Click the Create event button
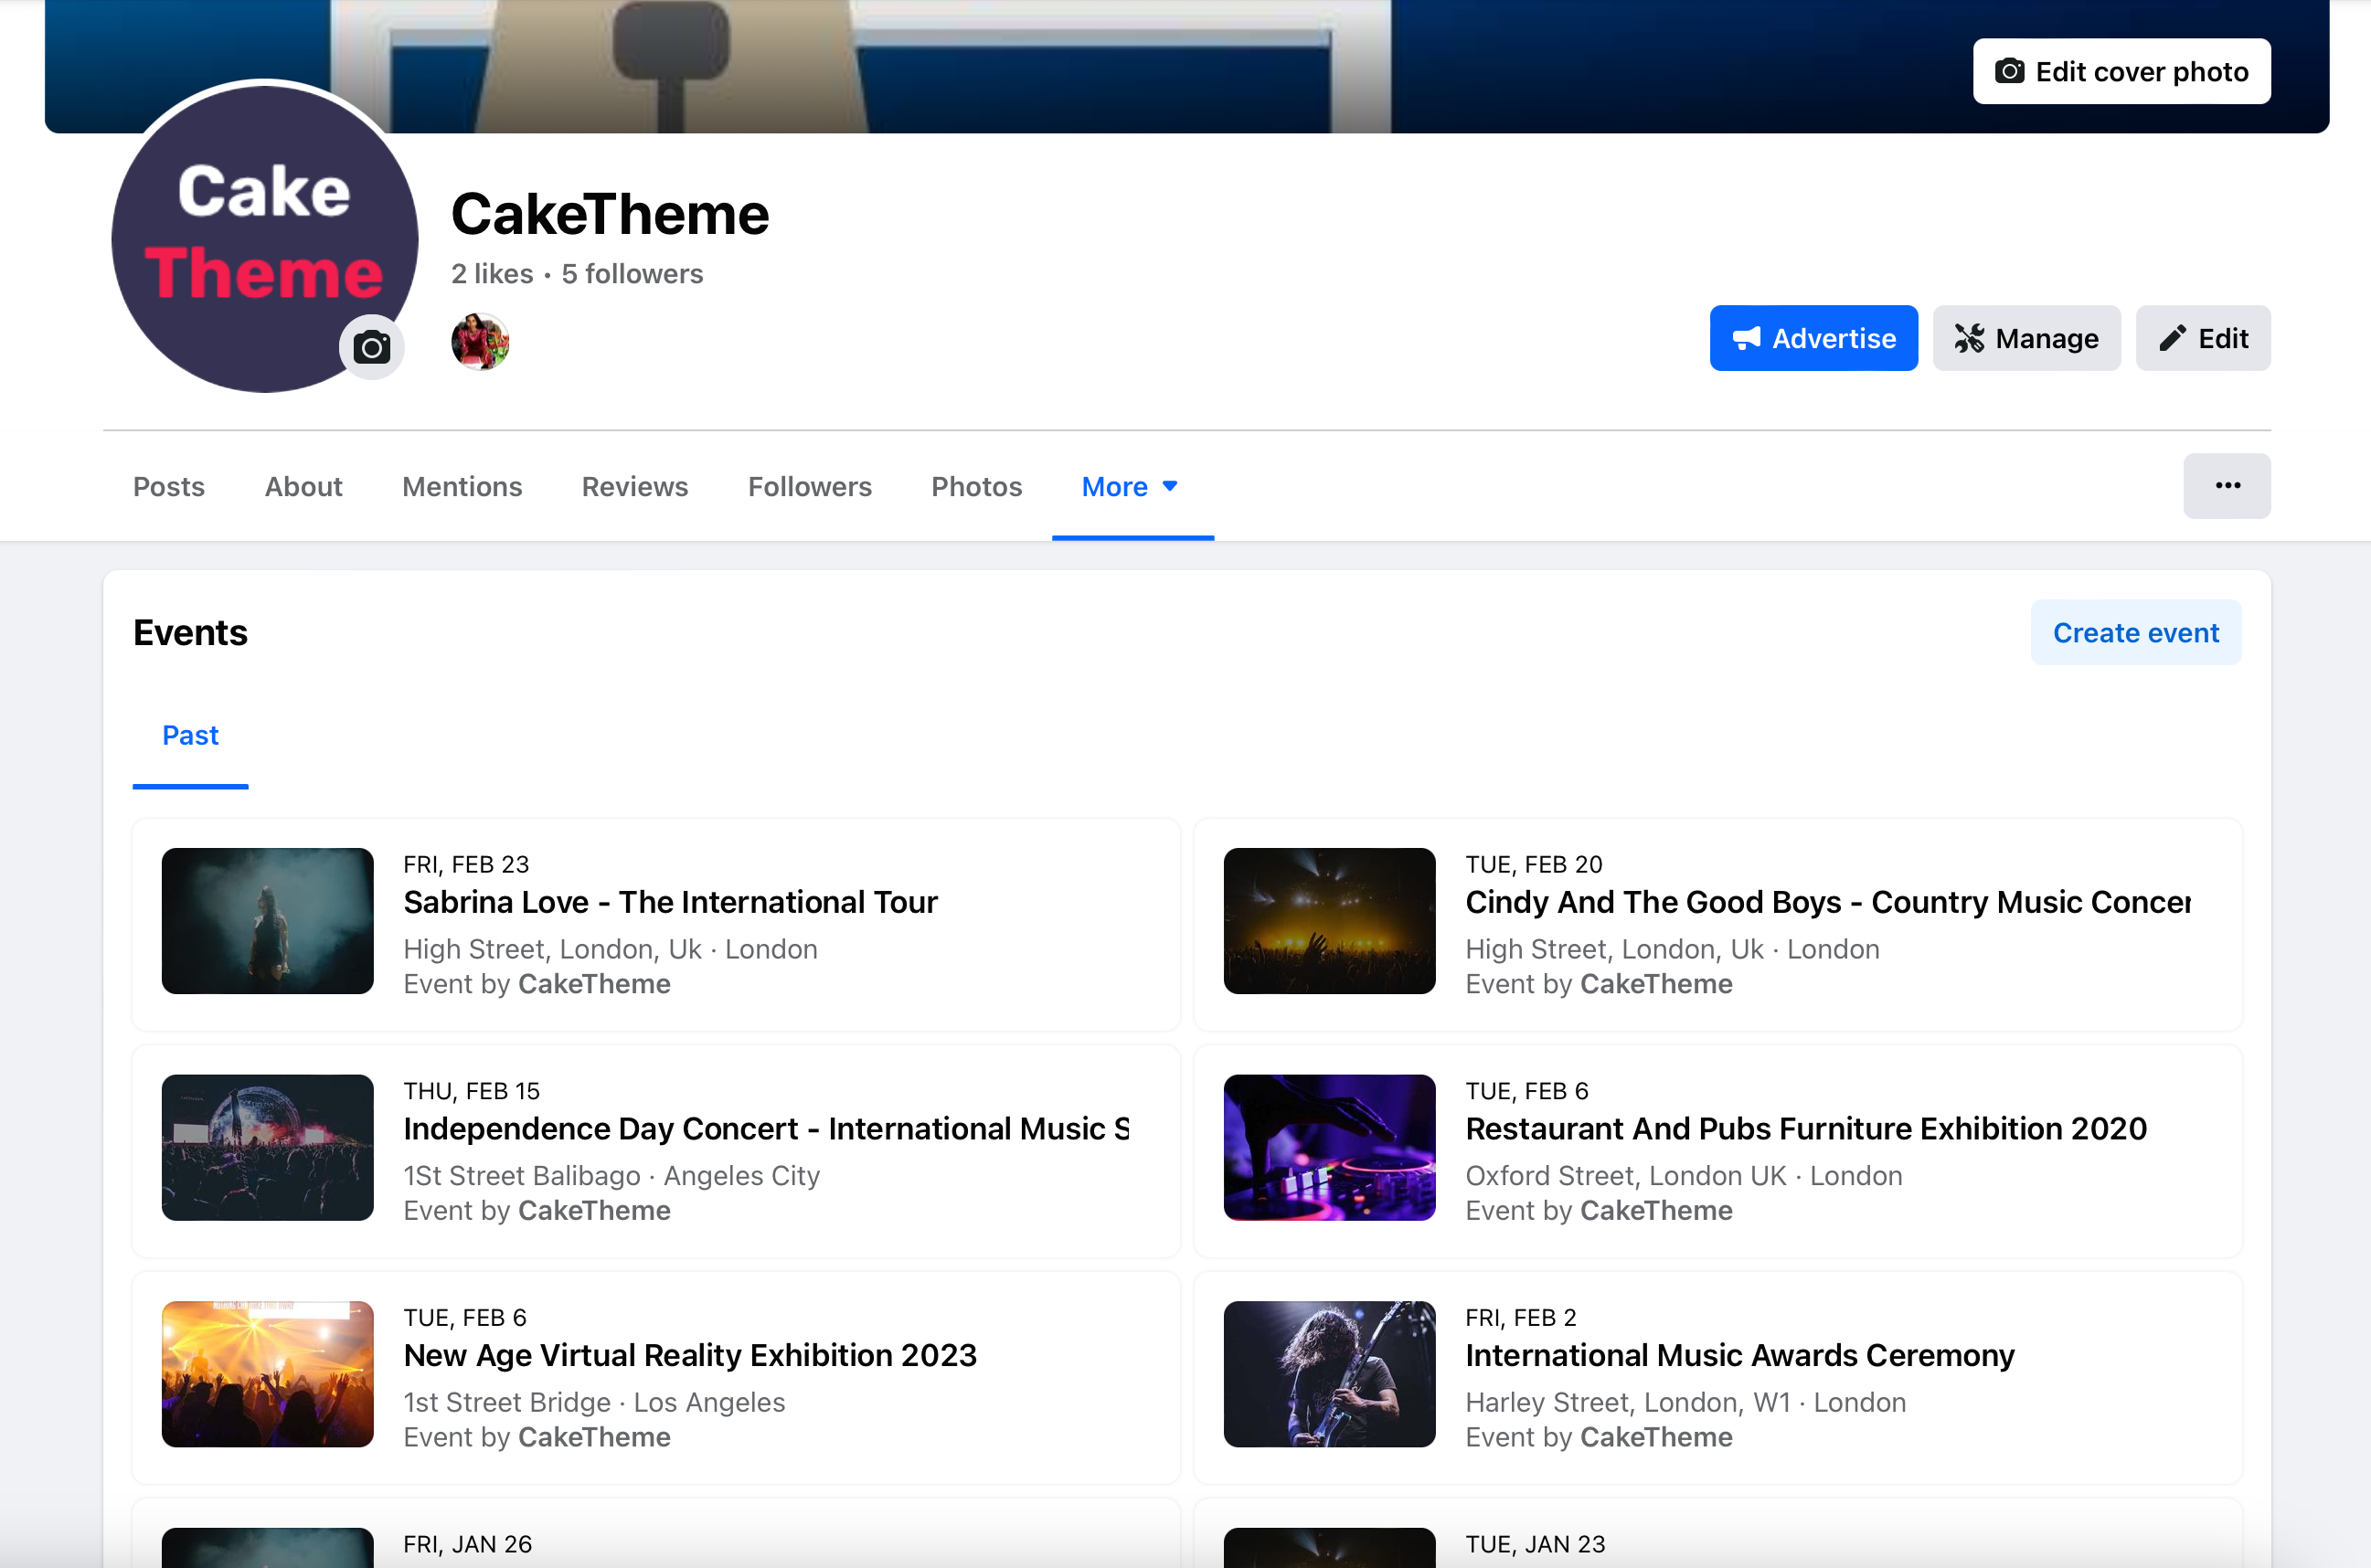 [2135, 633]
